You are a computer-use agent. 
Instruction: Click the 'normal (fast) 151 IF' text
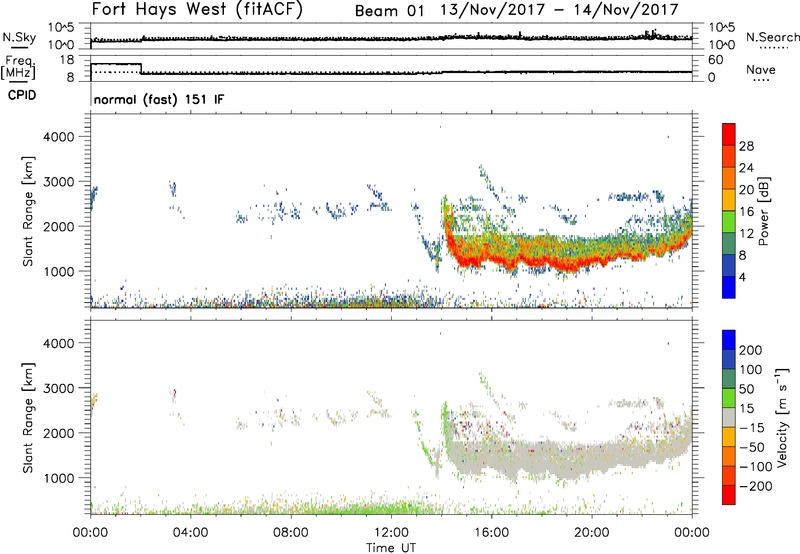click(159, 99)
